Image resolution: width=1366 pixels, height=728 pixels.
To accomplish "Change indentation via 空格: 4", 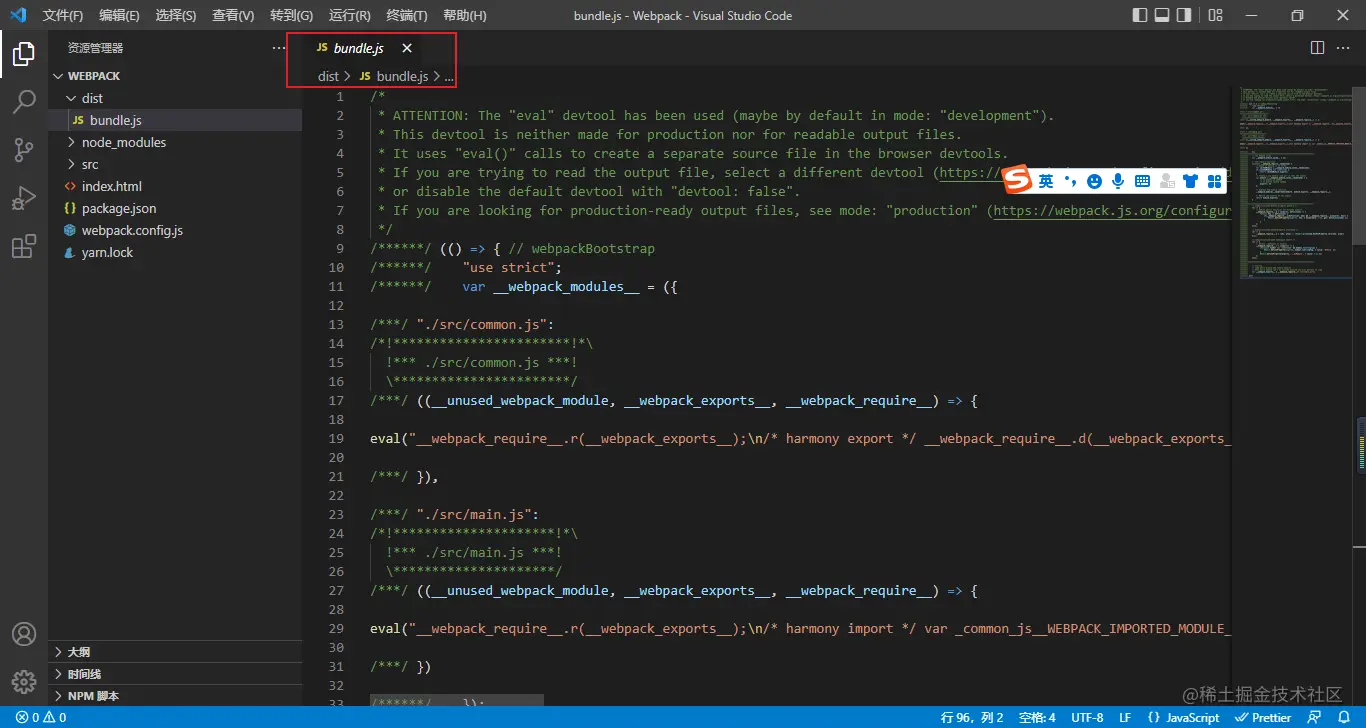I will point(1037,717).
